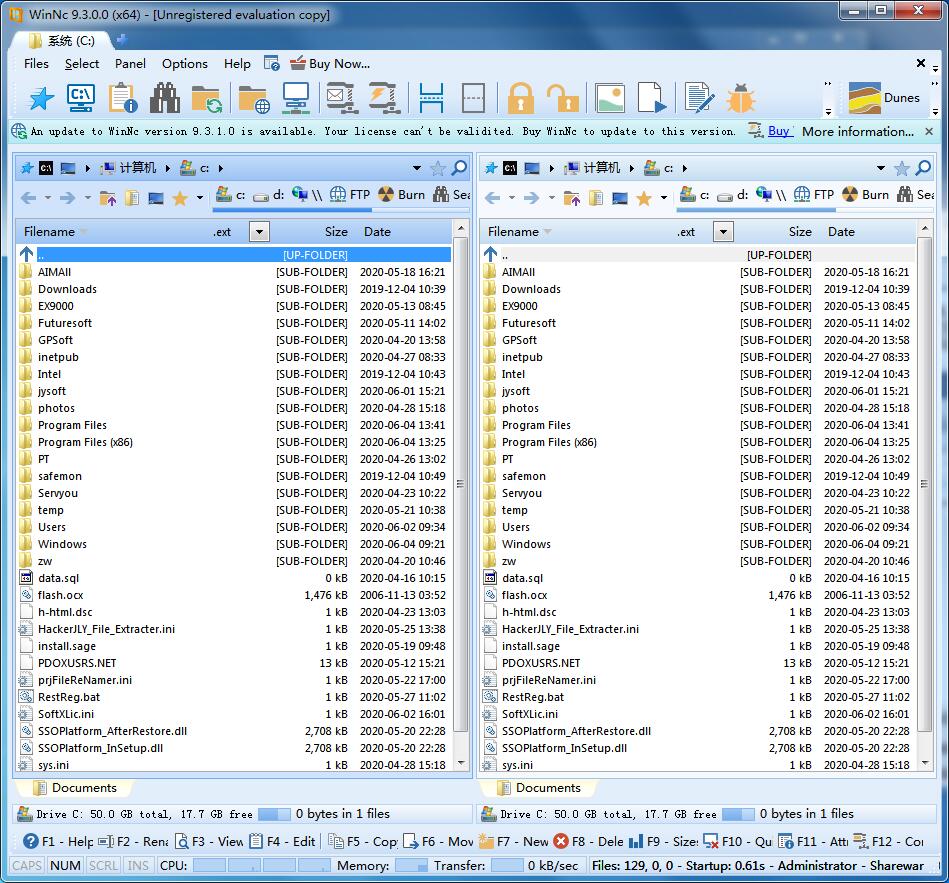Click the quick compress clamp toolbar icon
Screen dimensions: 949x883
[x=385, y=98]
